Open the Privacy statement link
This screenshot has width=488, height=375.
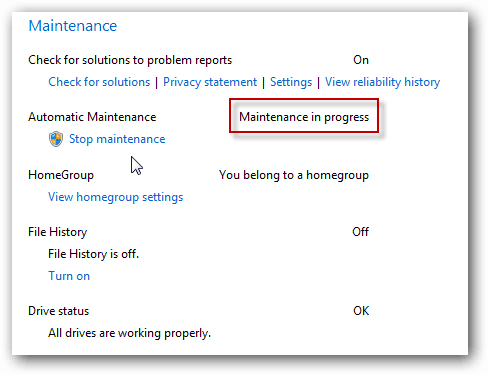[x=210, y=82]
